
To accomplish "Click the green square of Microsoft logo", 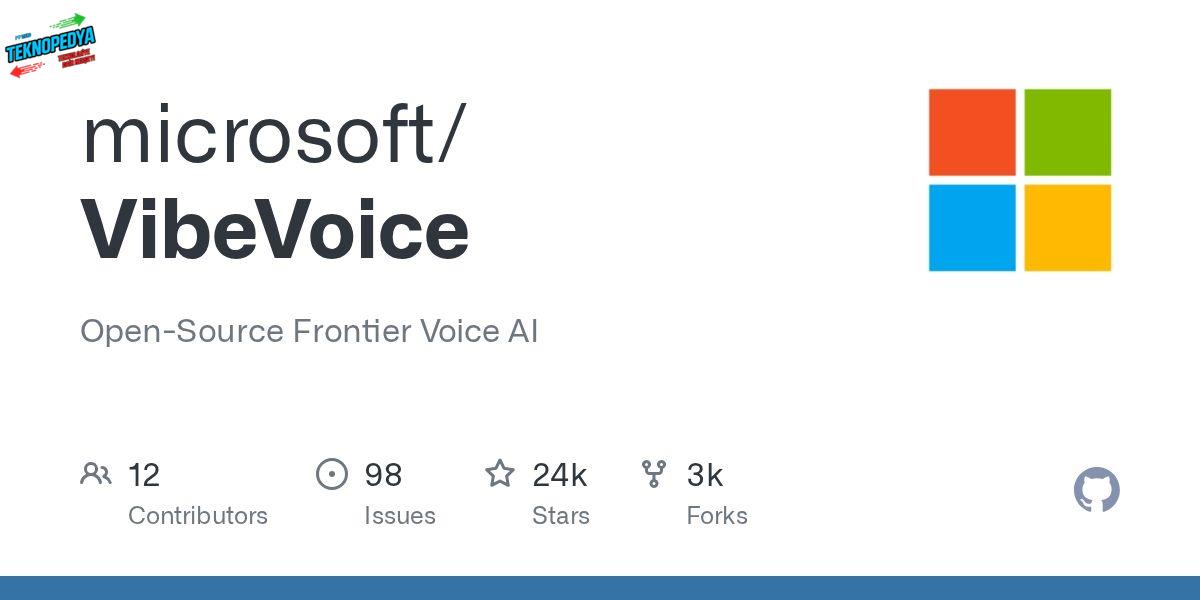I will (x=1067, y=132).
